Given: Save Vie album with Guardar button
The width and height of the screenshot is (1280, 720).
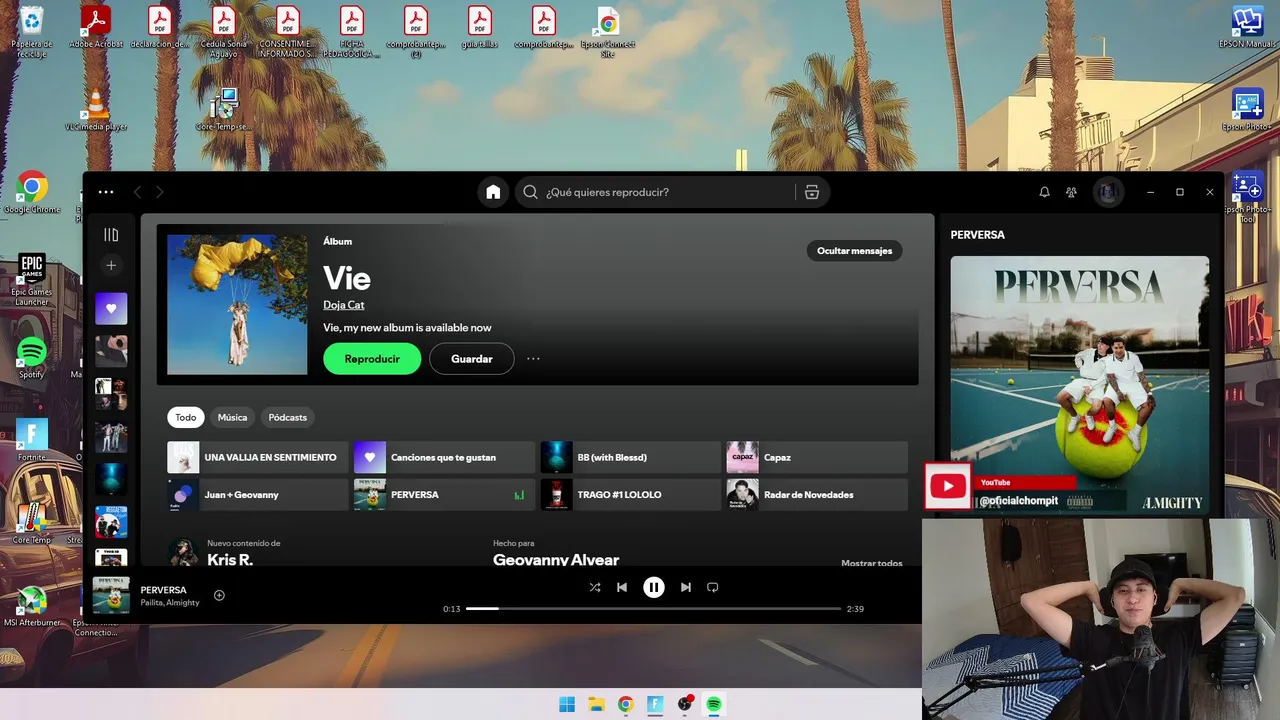Looking at the screenshot, I should point(472,358).
